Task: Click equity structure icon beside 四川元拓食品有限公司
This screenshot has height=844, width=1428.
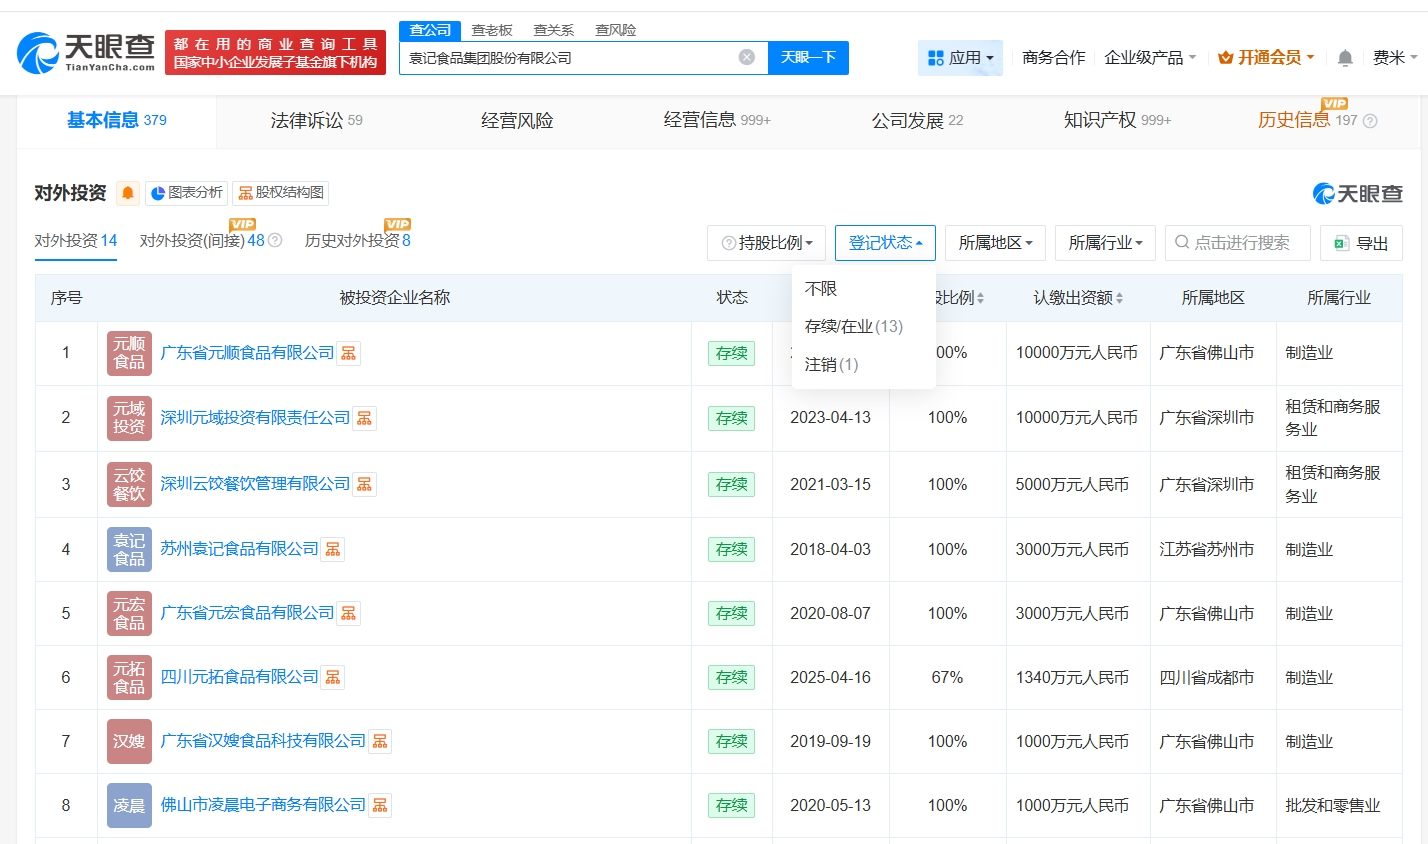Action: pyautogui.click(x=333, y=677)
